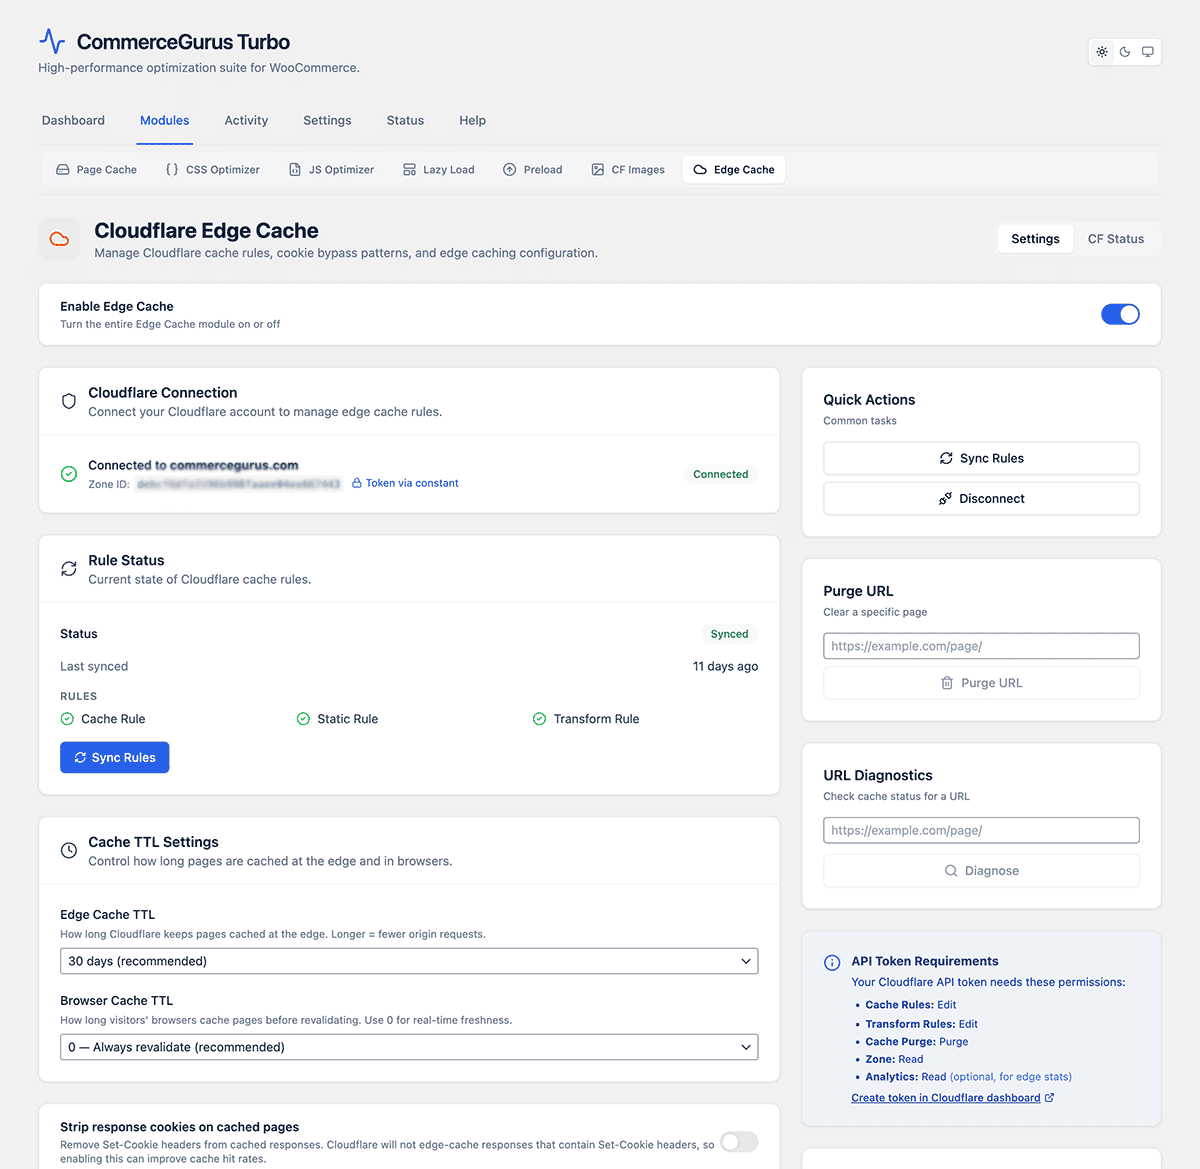Click the blurred Zone ID value

(239, 484)
